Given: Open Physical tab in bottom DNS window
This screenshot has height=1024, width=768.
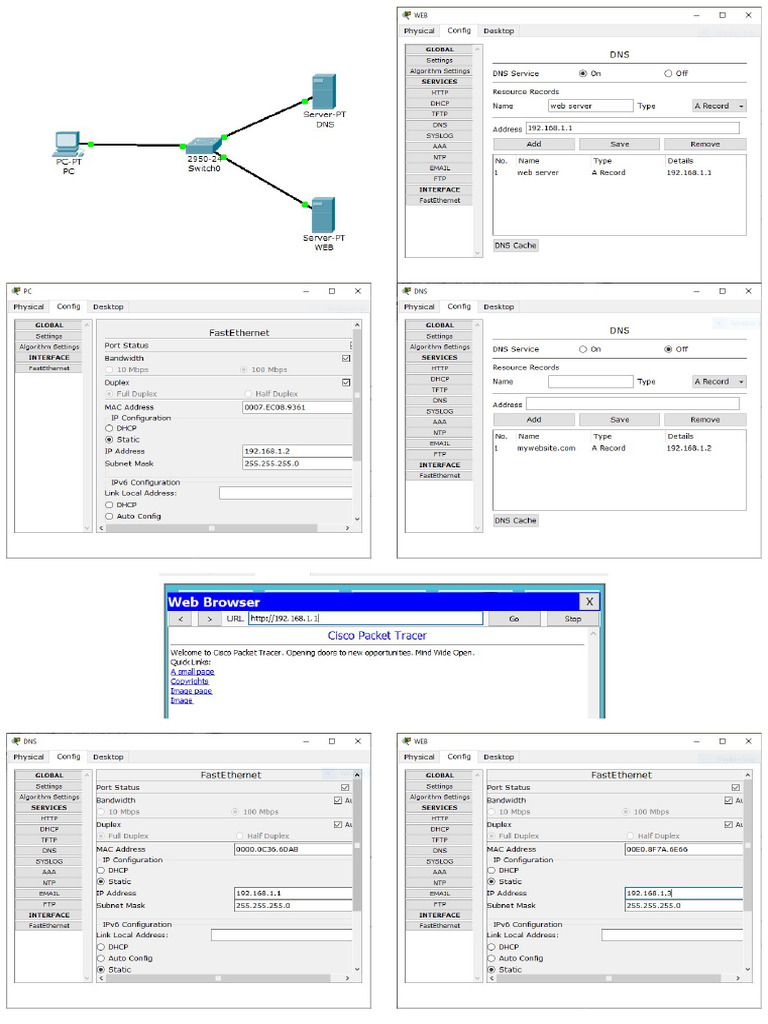Looking at the screenshot, I should click(x=29, y=757).
